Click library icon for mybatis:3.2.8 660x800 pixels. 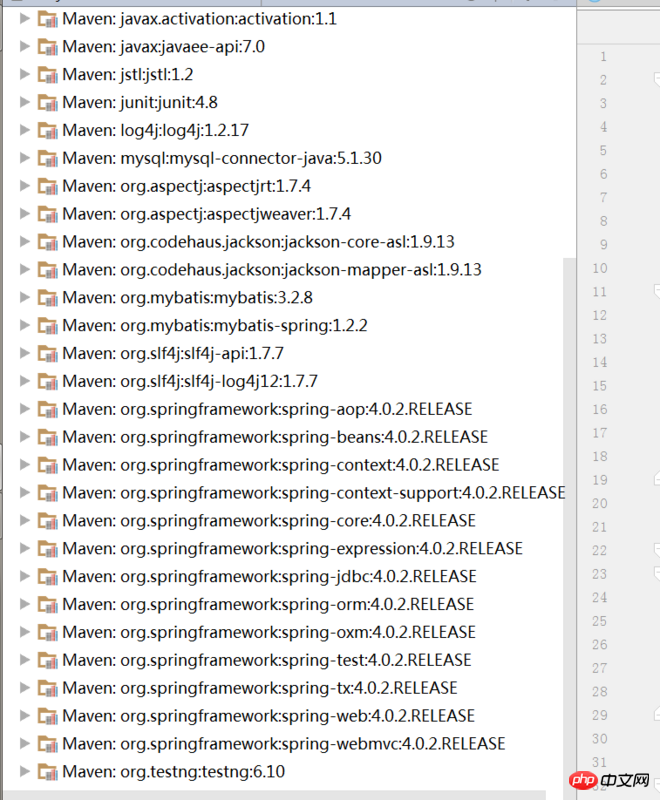tap(47, 298)
